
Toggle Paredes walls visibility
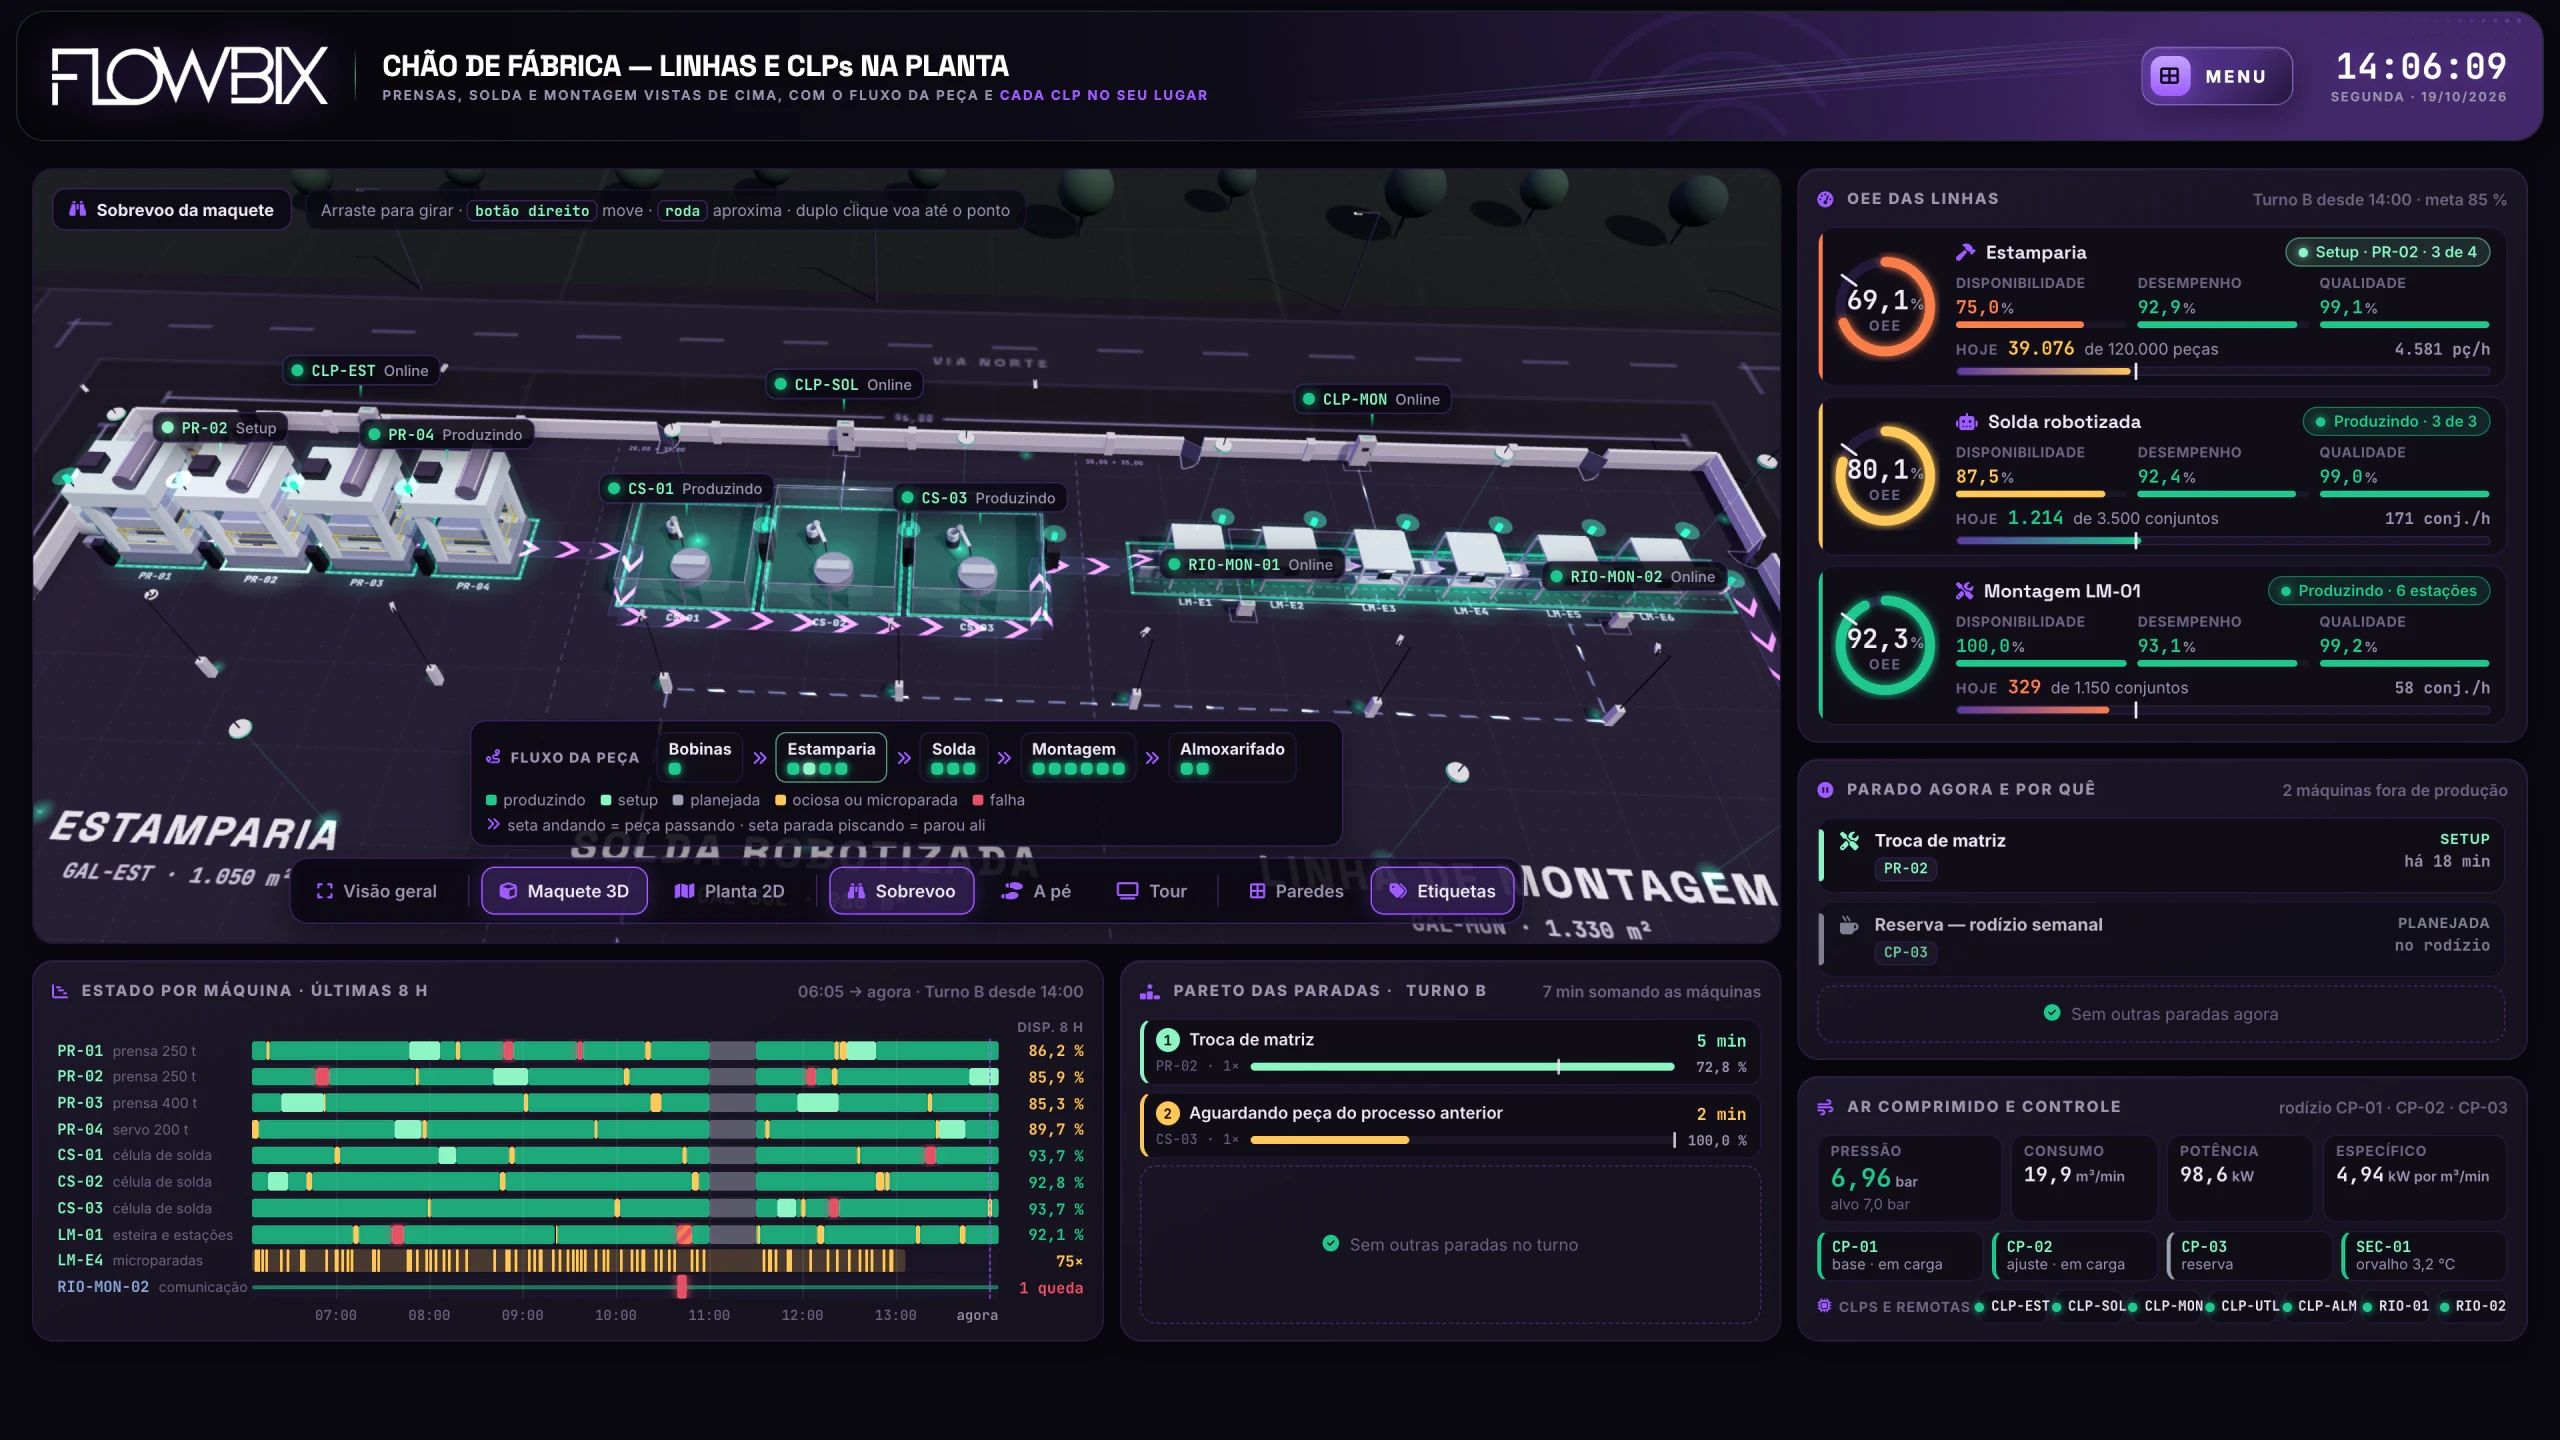(1296, 891)
